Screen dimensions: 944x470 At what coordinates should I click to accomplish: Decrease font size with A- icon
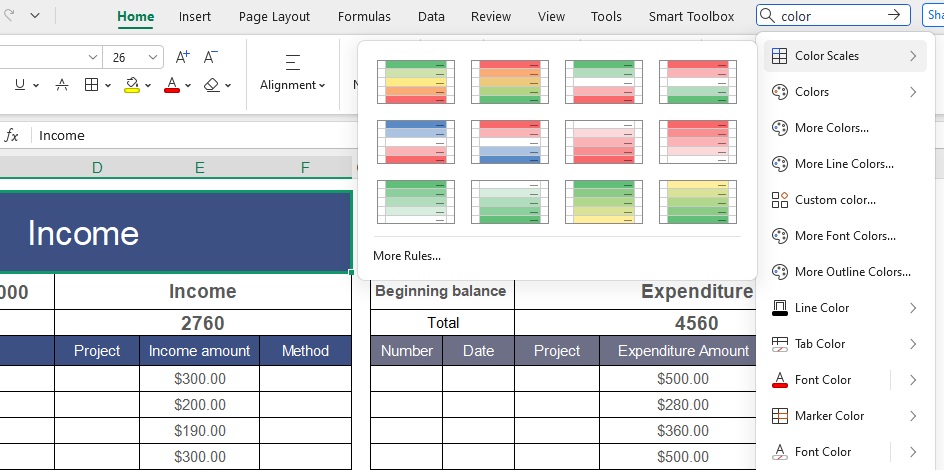[210, 57]
